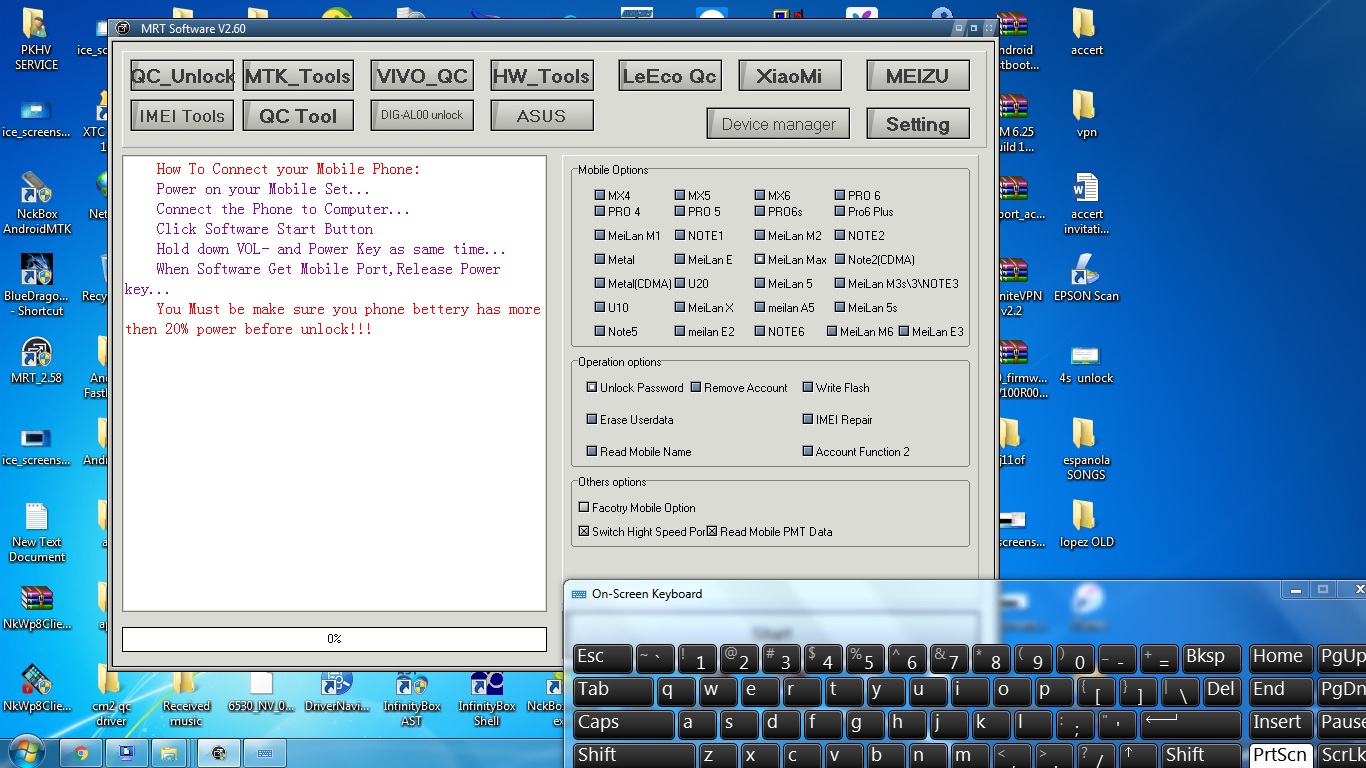The width and height of the screenshot is (1366, 768).
Task: Click DIG-AL00 unlock button
Action: click(422, 116)
